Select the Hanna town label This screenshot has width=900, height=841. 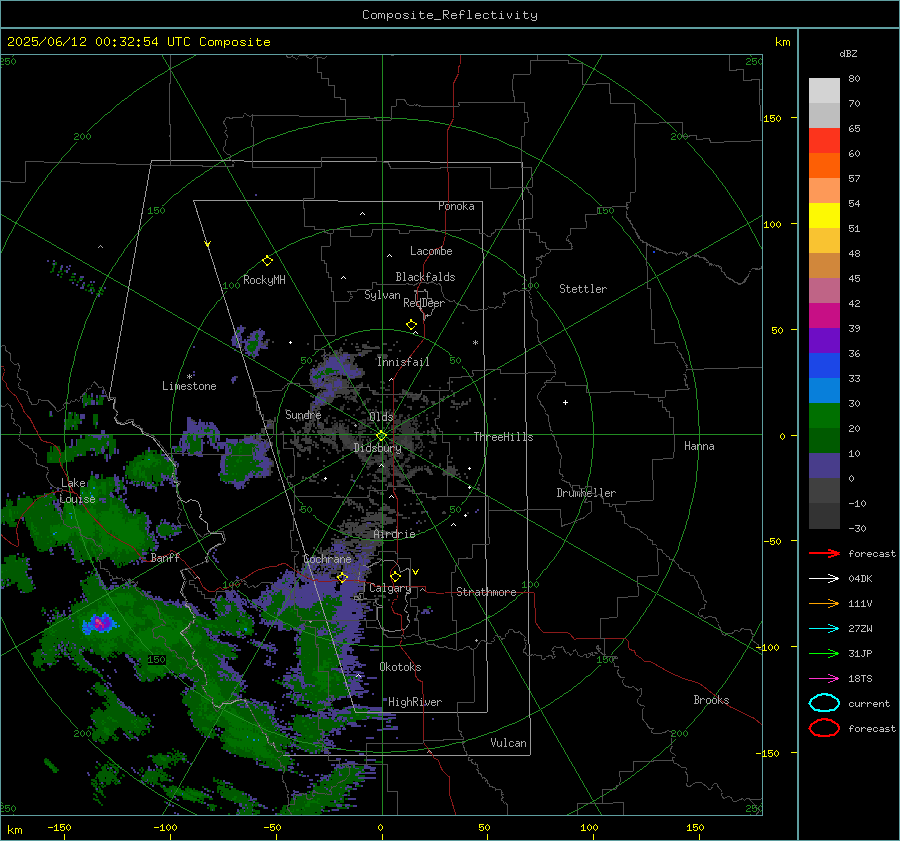(699, 446)
